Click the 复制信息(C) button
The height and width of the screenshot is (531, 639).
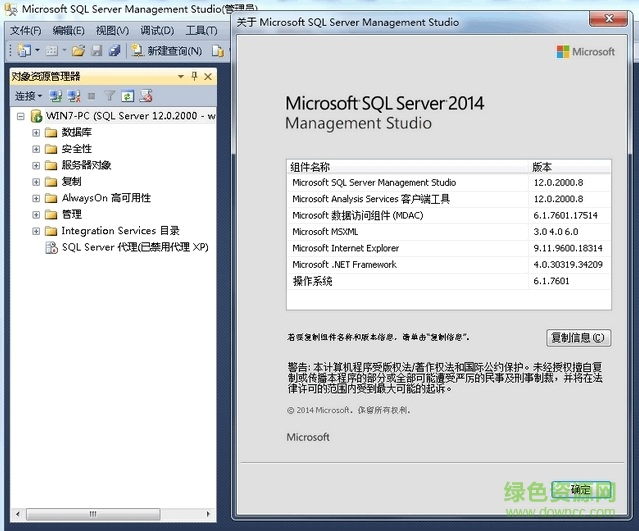pos(579,338)
